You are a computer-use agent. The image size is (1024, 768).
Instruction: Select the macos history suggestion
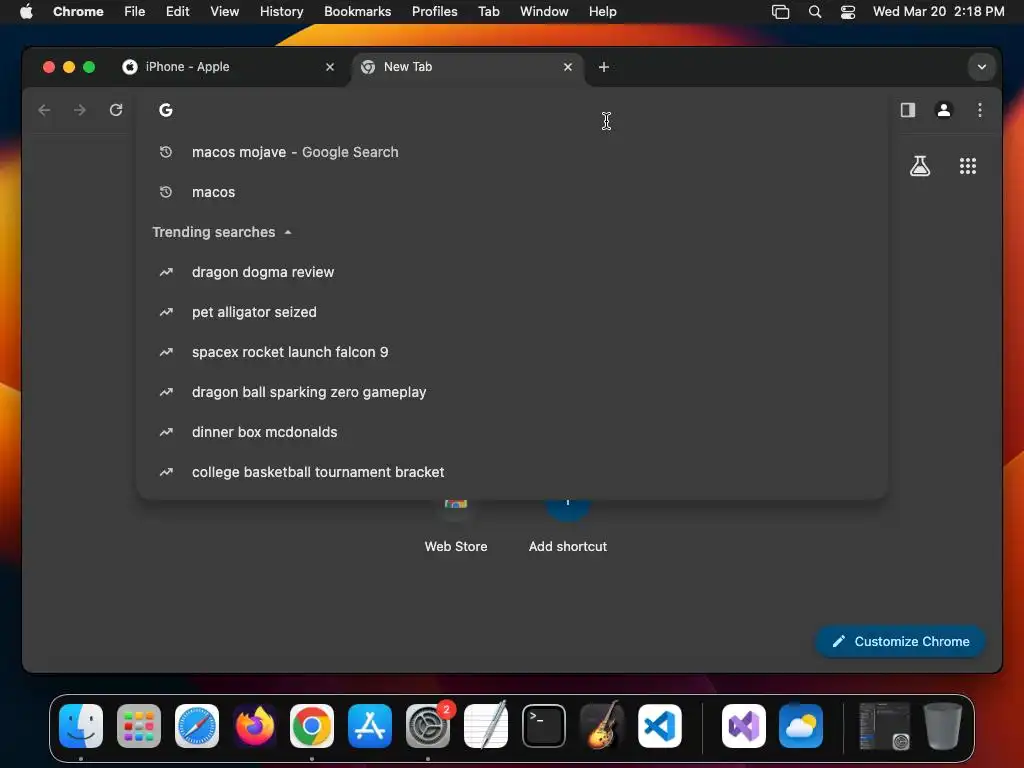click(x=511, y=192)
